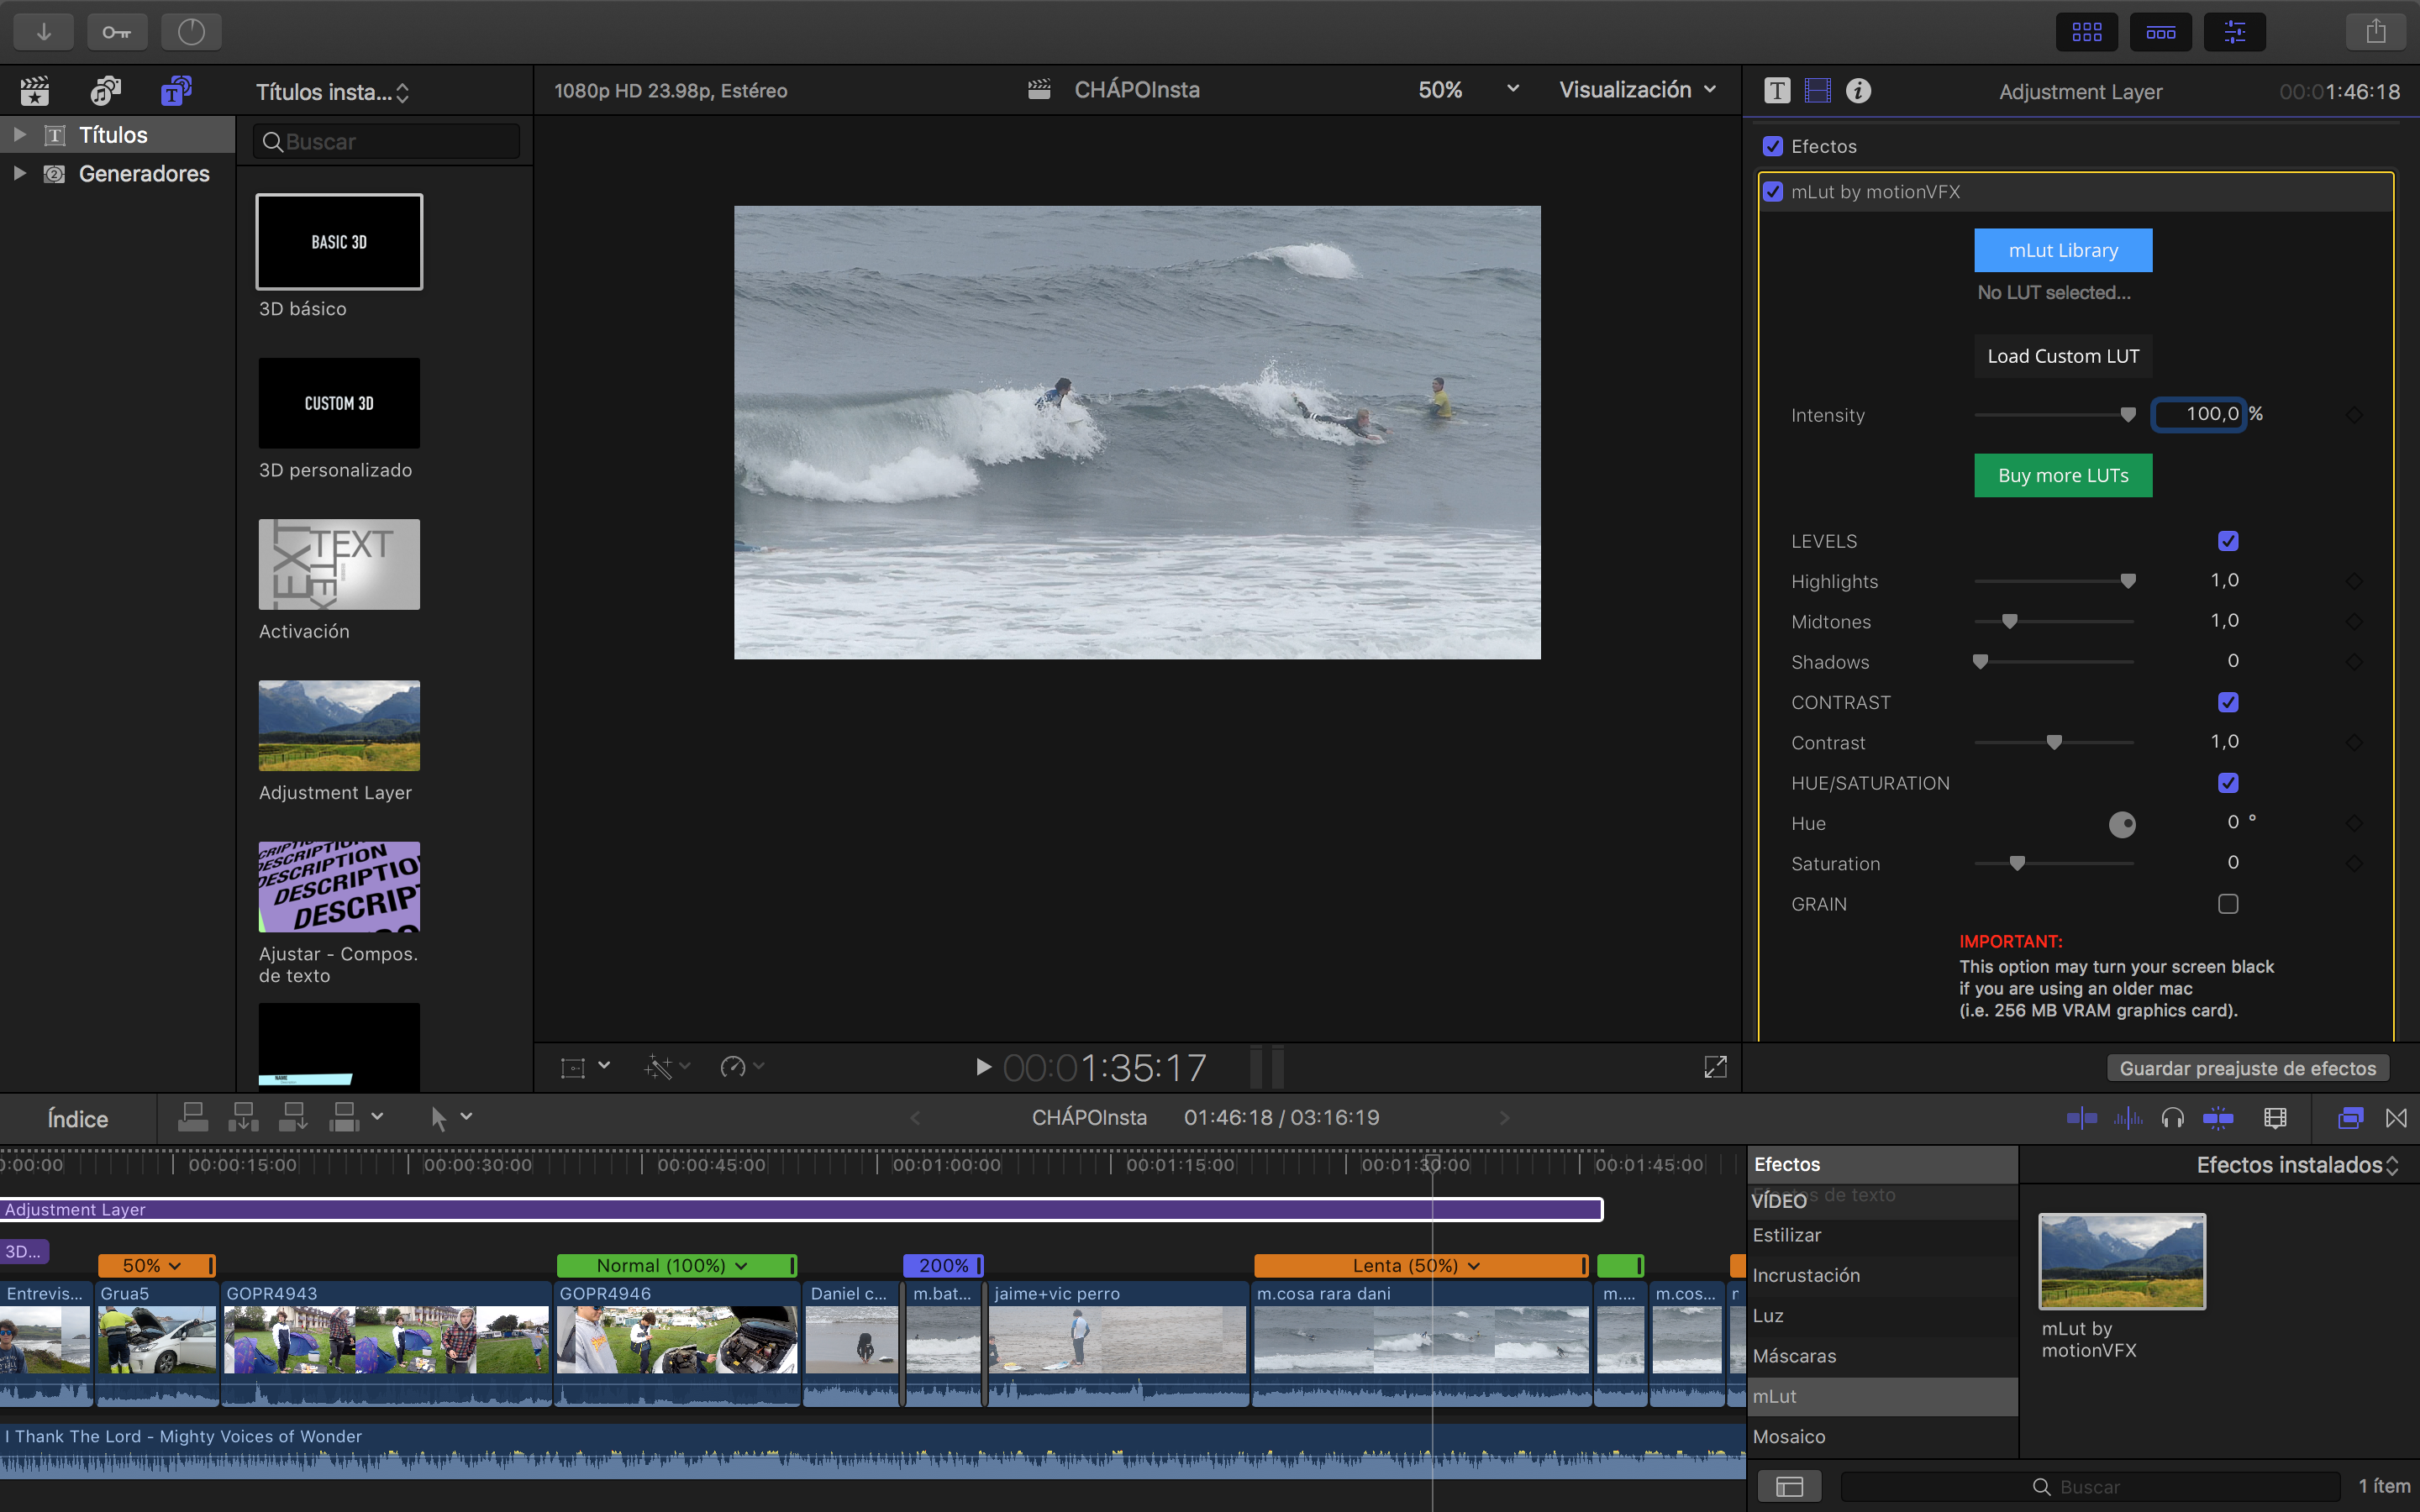
Task: Open titles and generators sidebar icon
Action: [x=176, y=91]
